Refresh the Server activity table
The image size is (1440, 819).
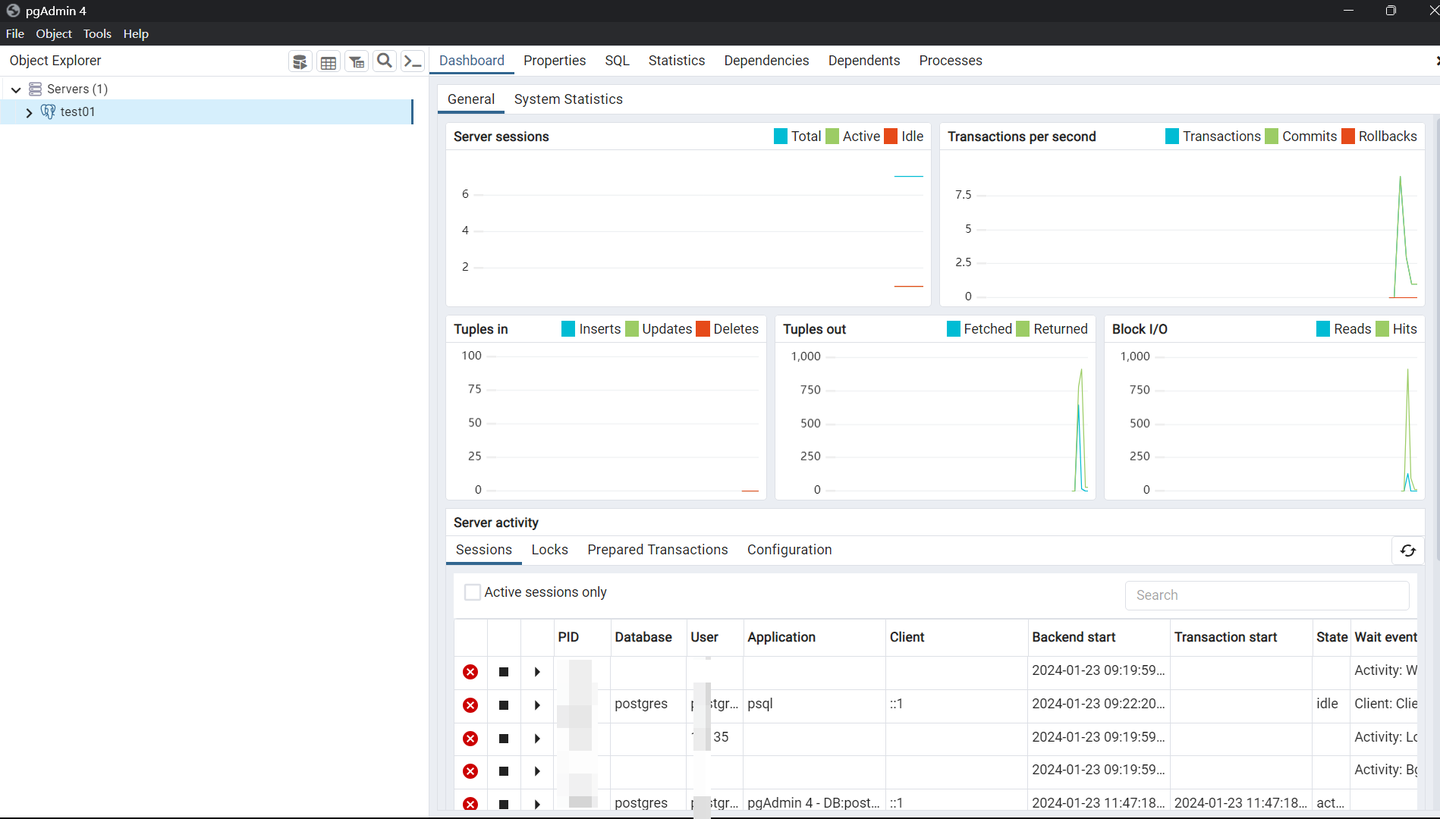1408,550
